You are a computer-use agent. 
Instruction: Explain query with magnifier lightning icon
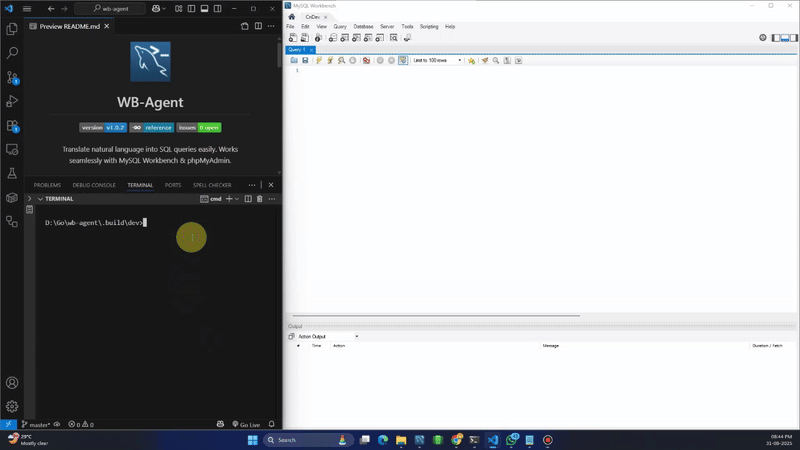[x=341, y=60]
